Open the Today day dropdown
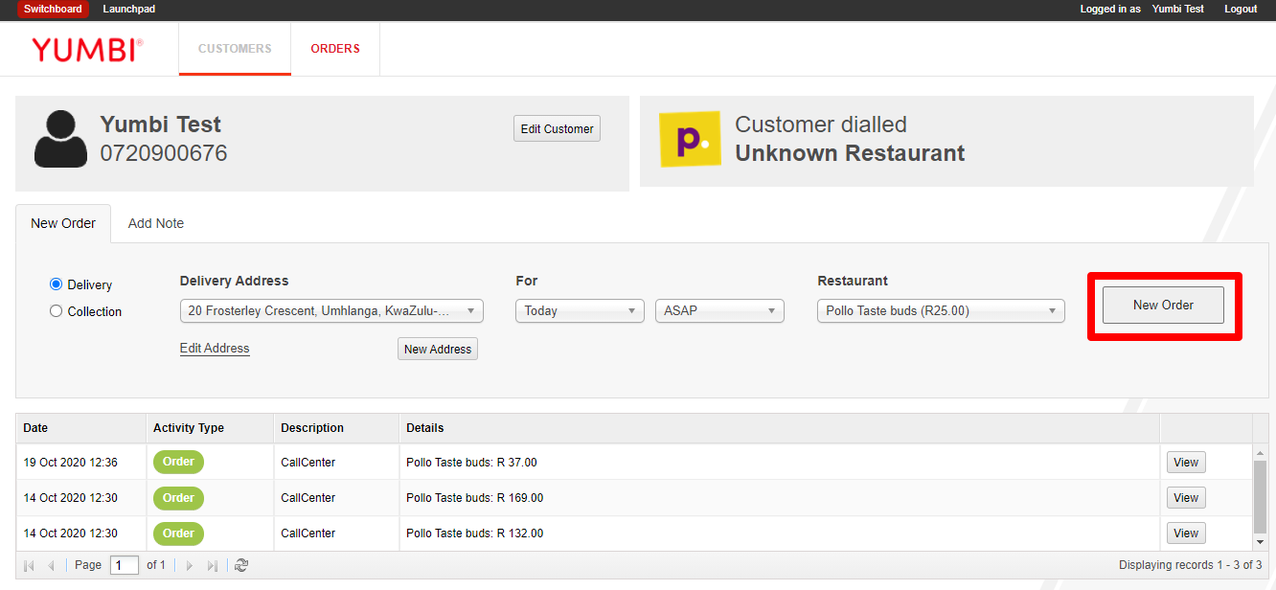Screen dimensions: 1276x590 tap(580, 311)
